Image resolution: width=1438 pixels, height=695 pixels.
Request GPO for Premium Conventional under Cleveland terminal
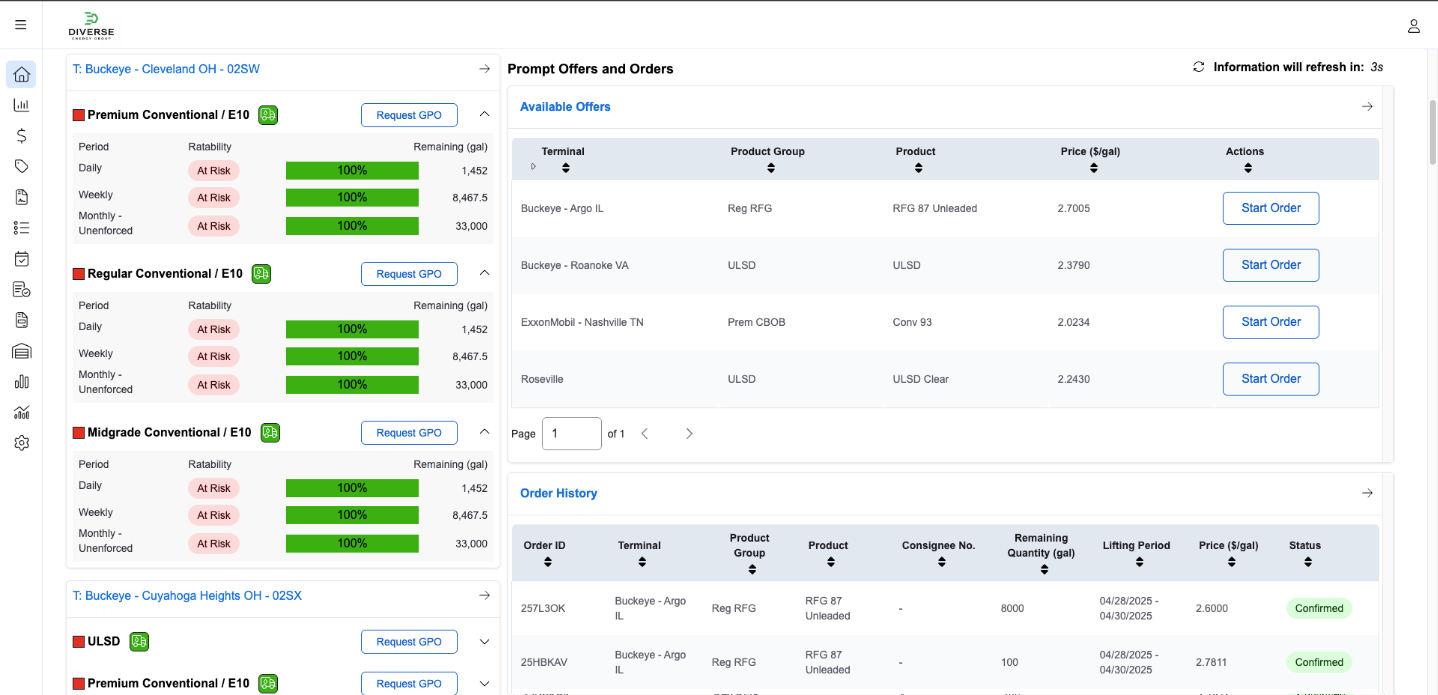click(x=409, y=115)
